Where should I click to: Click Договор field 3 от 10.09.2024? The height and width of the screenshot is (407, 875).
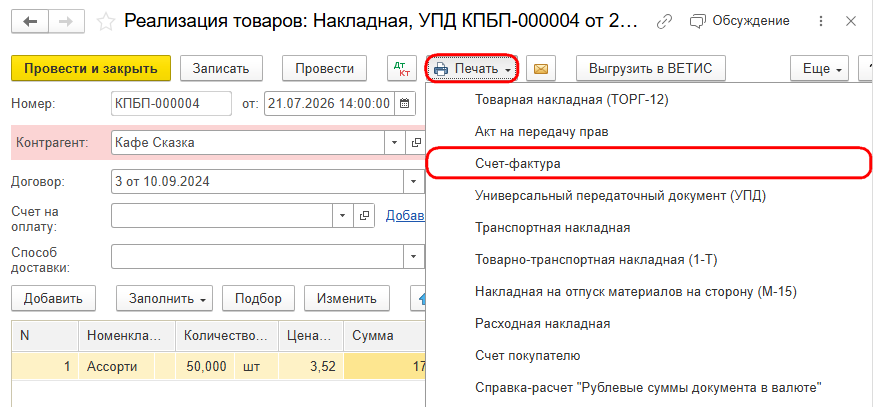(x=258, y=181)
